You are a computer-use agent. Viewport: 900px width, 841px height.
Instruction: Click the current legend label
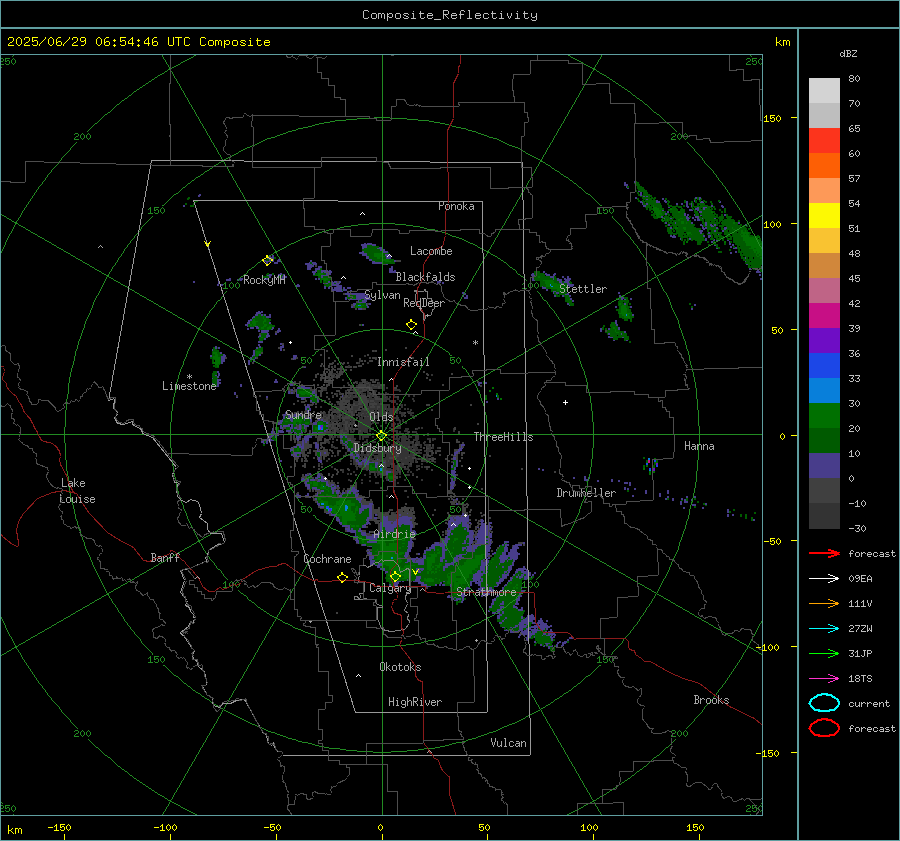pyautogui.click(x=869, y=704)
